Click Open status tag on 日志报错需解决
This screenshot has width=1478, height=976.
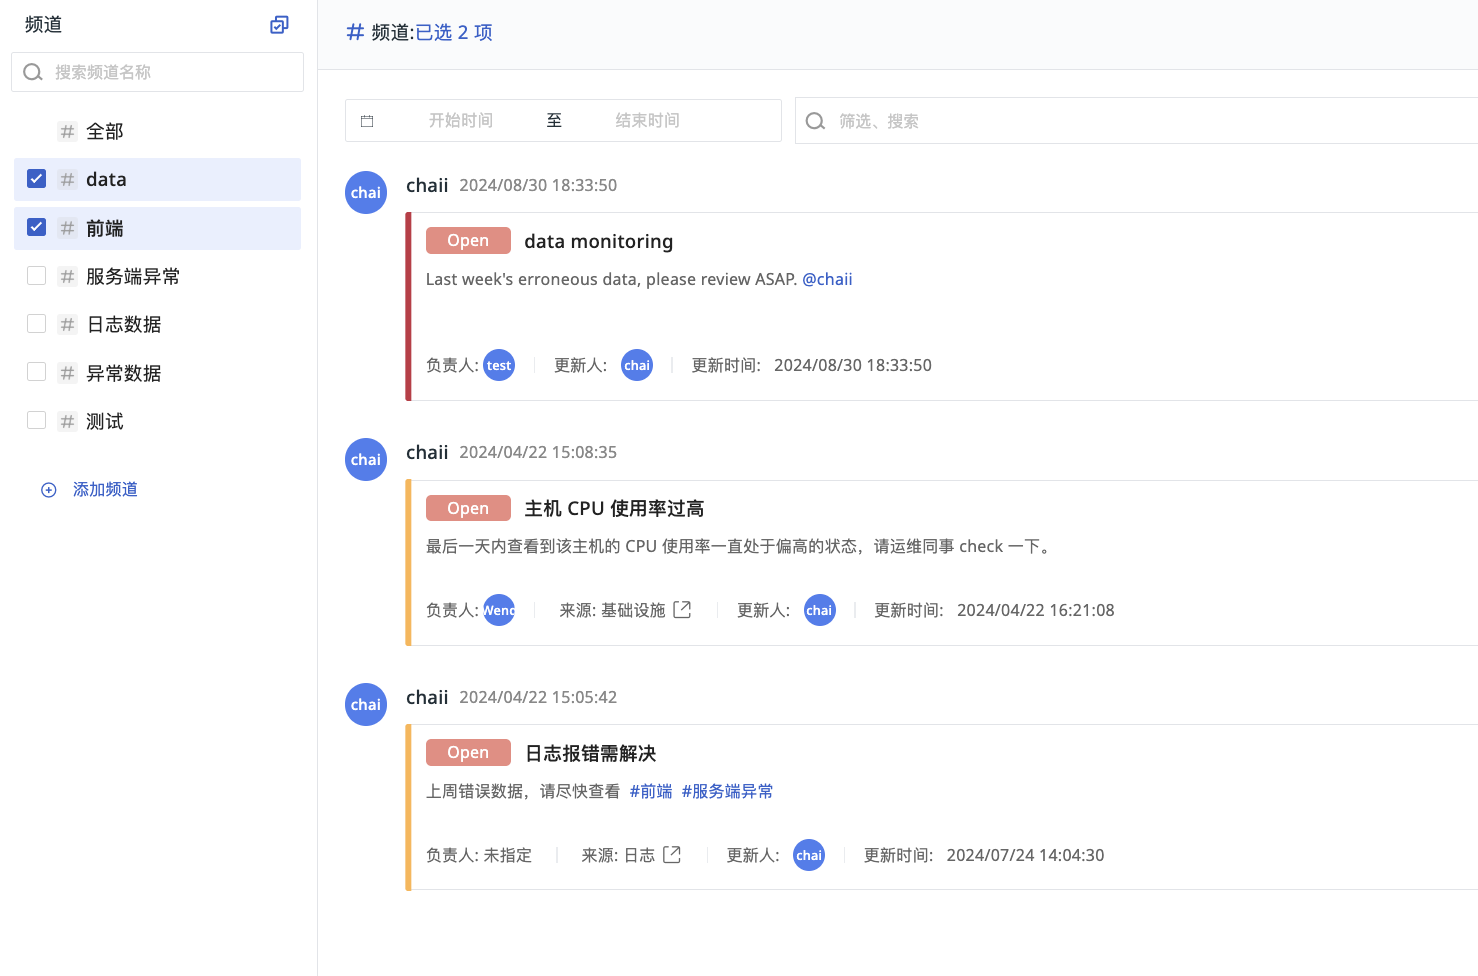point(468,752)
